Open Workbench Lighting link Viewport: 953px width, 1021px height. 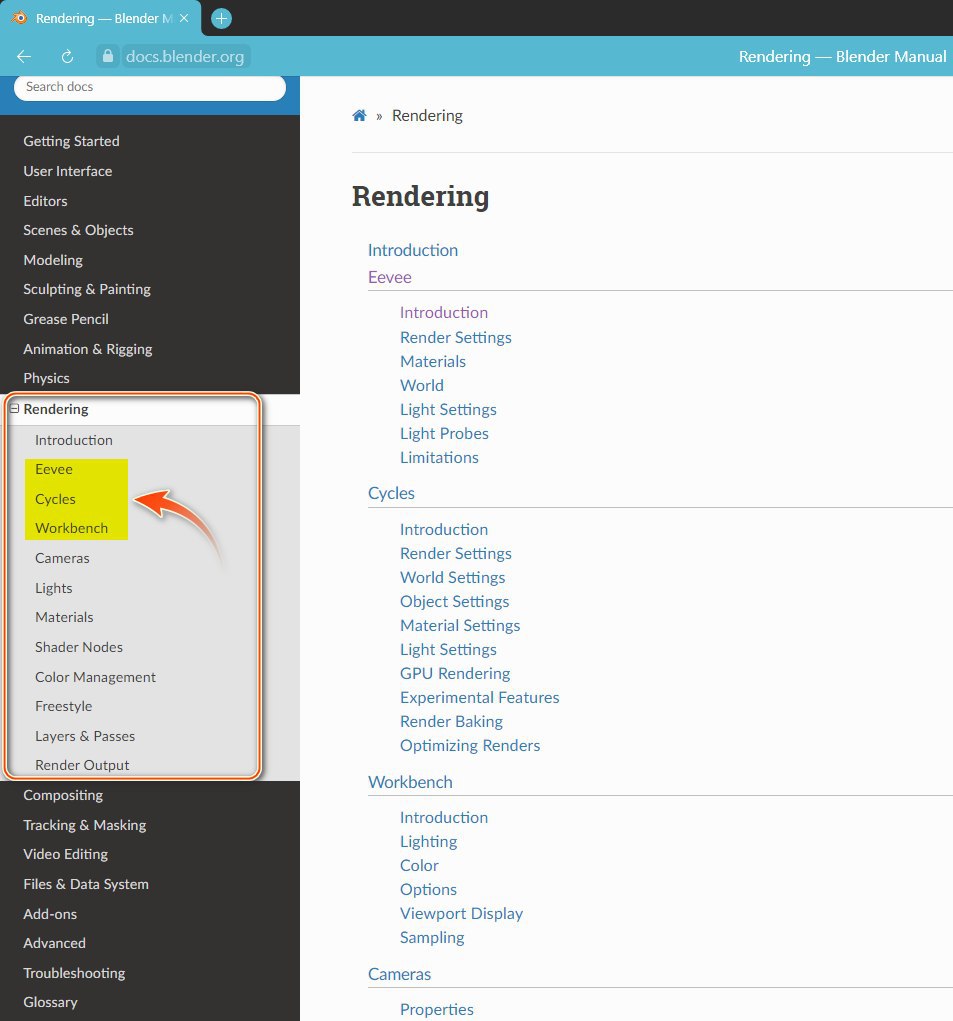428,843
